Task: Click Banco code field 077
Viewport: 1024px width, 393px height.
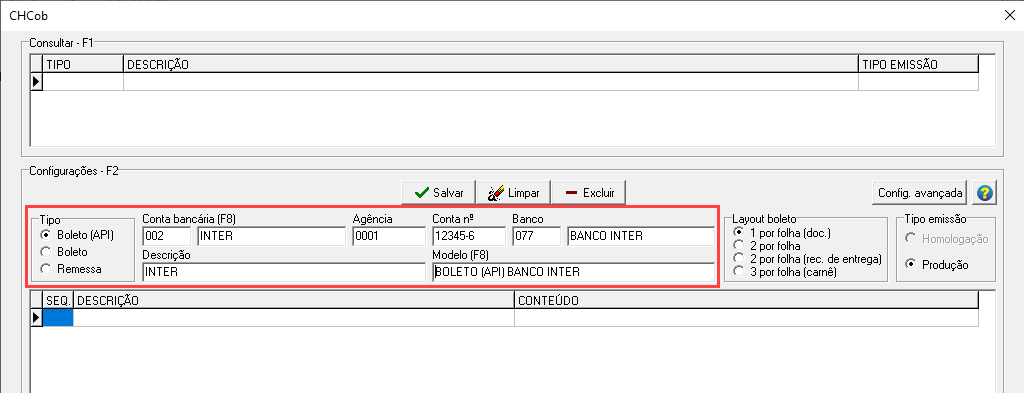Action: pyautogui.click(x=537, y=236)
